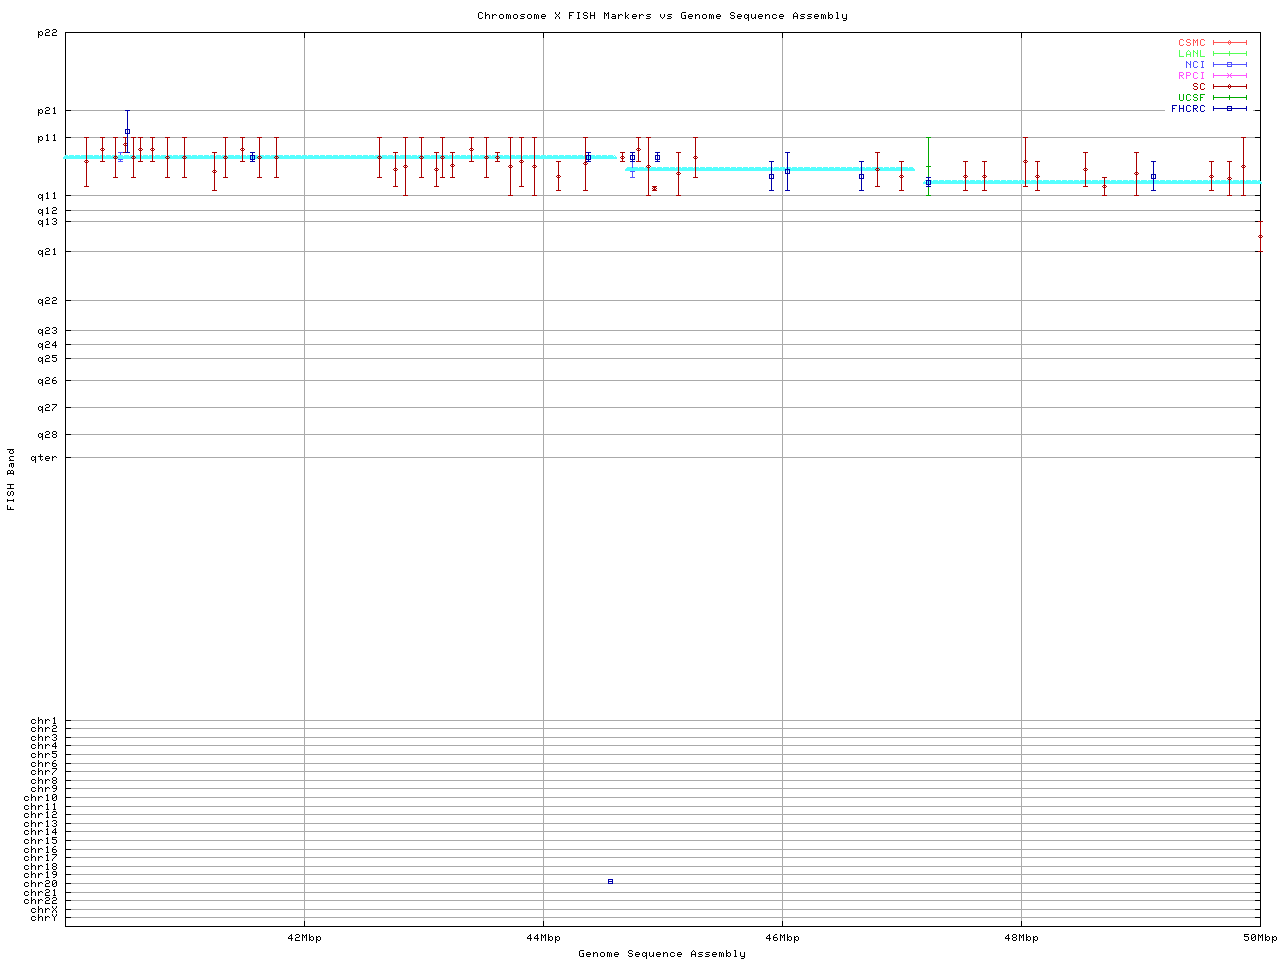Click the red marker at q21 near 50Mbp
1280x960 pixels.
(1260, 237)
